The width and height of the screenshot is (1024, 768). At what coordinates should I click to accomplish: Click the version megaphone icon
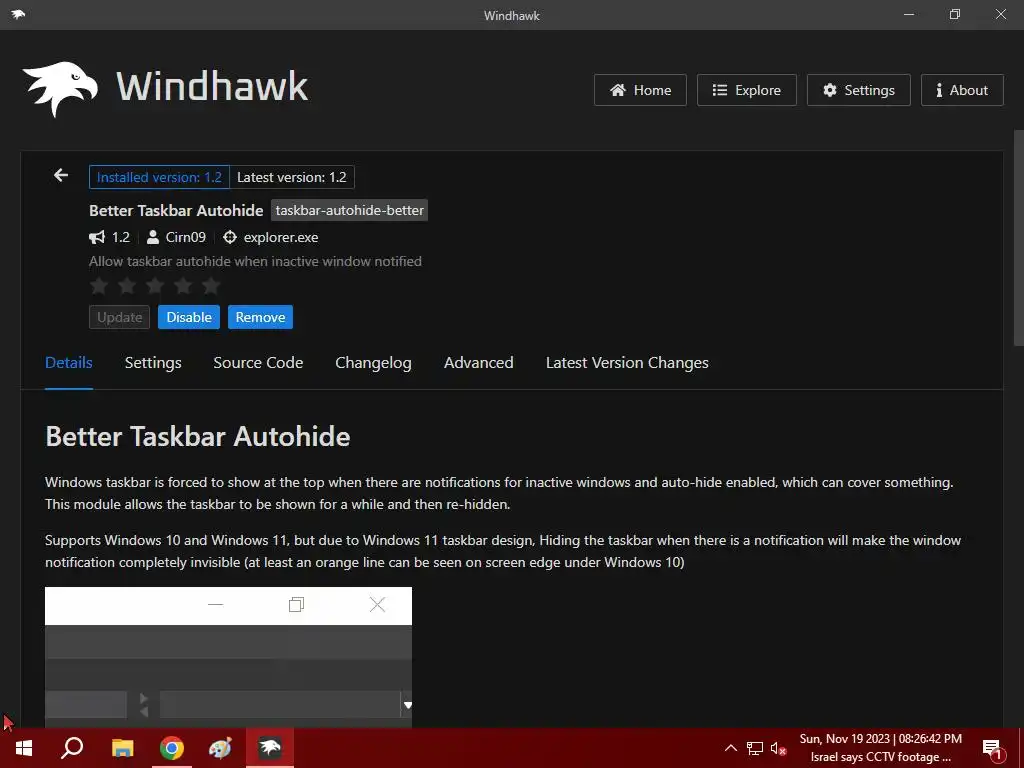click(x=97, y=237)
